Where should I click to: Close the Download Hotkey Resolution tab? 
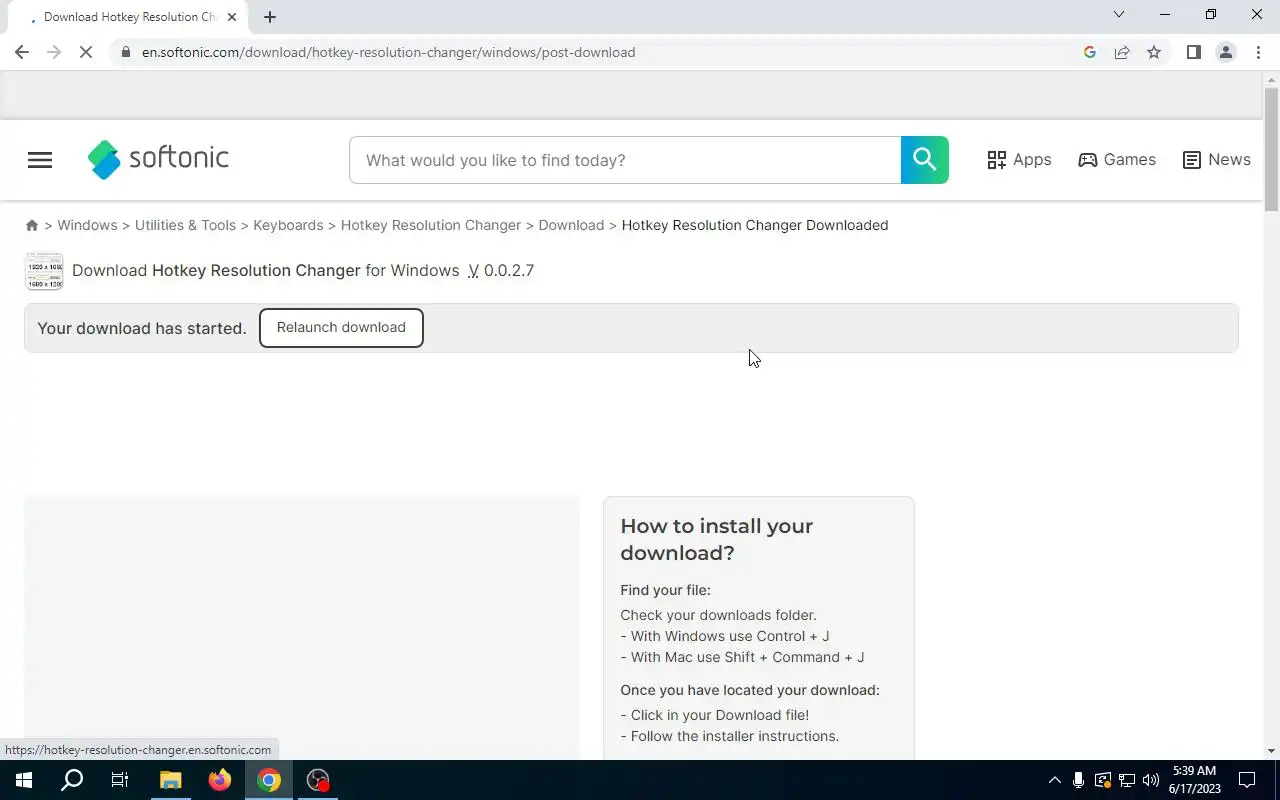232,17
